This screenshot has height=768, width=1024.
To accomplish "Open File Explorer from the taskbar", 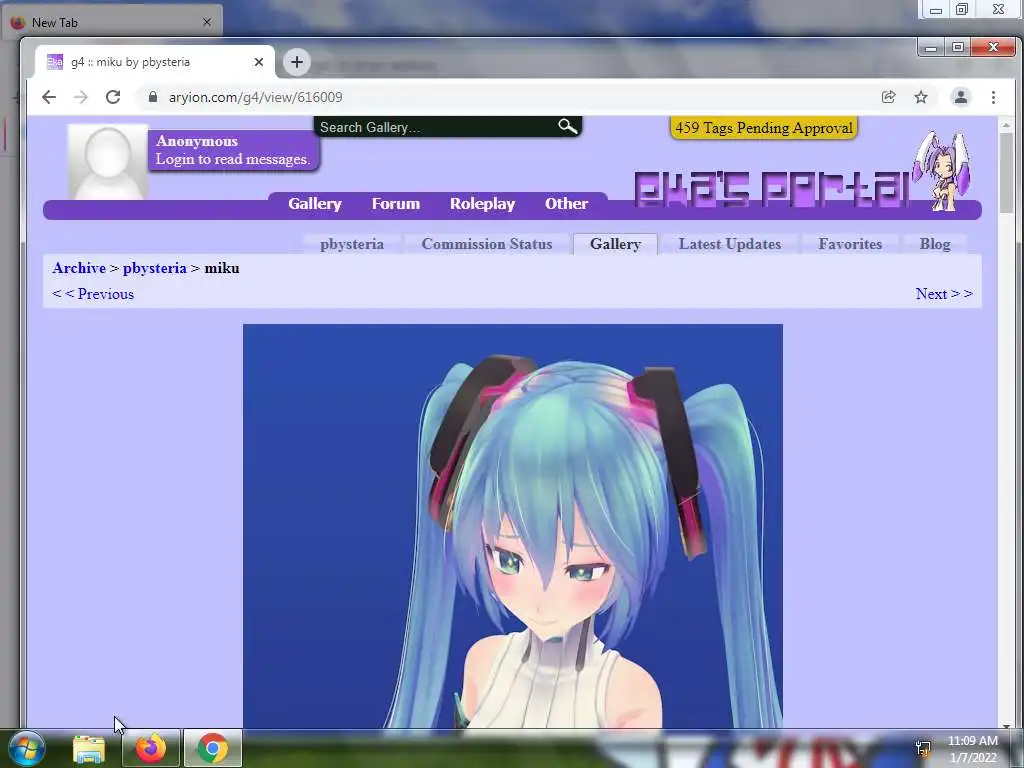I will click(x=89, y=748).
